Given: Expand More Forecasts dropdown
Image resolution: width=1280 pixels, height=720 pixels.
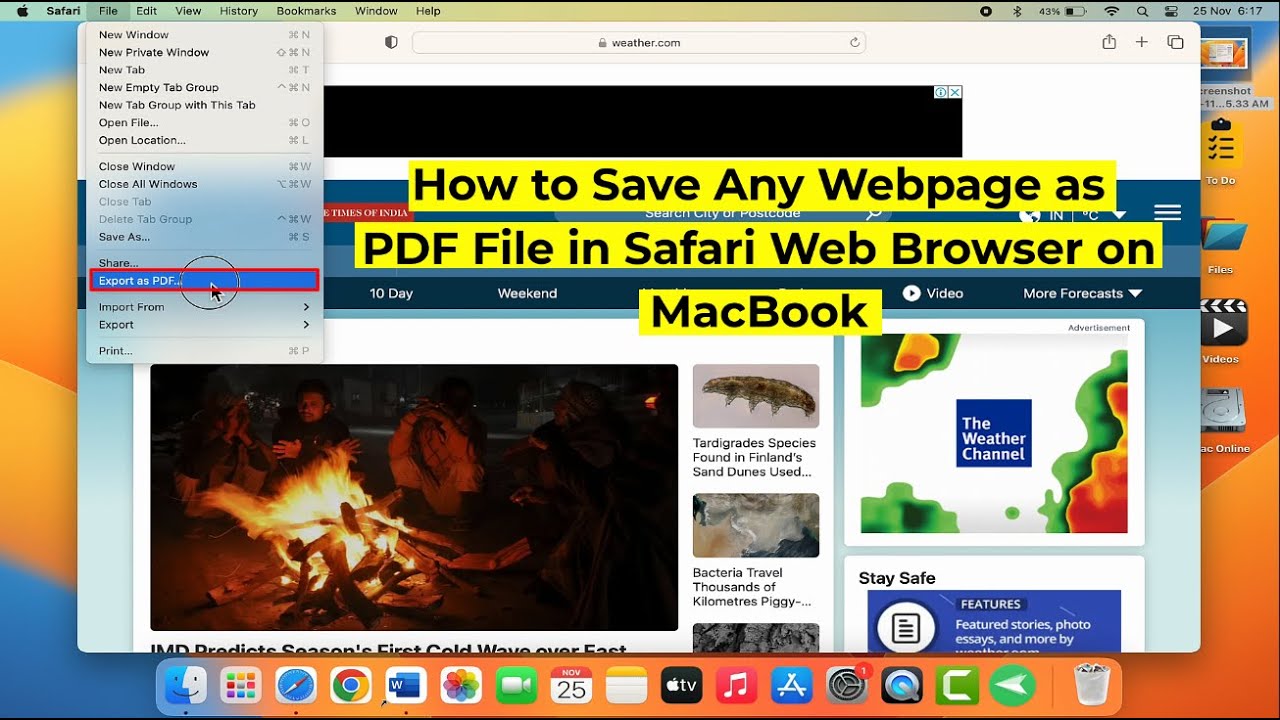Looking at the screenshot, I should click(x=1082, y=293).
